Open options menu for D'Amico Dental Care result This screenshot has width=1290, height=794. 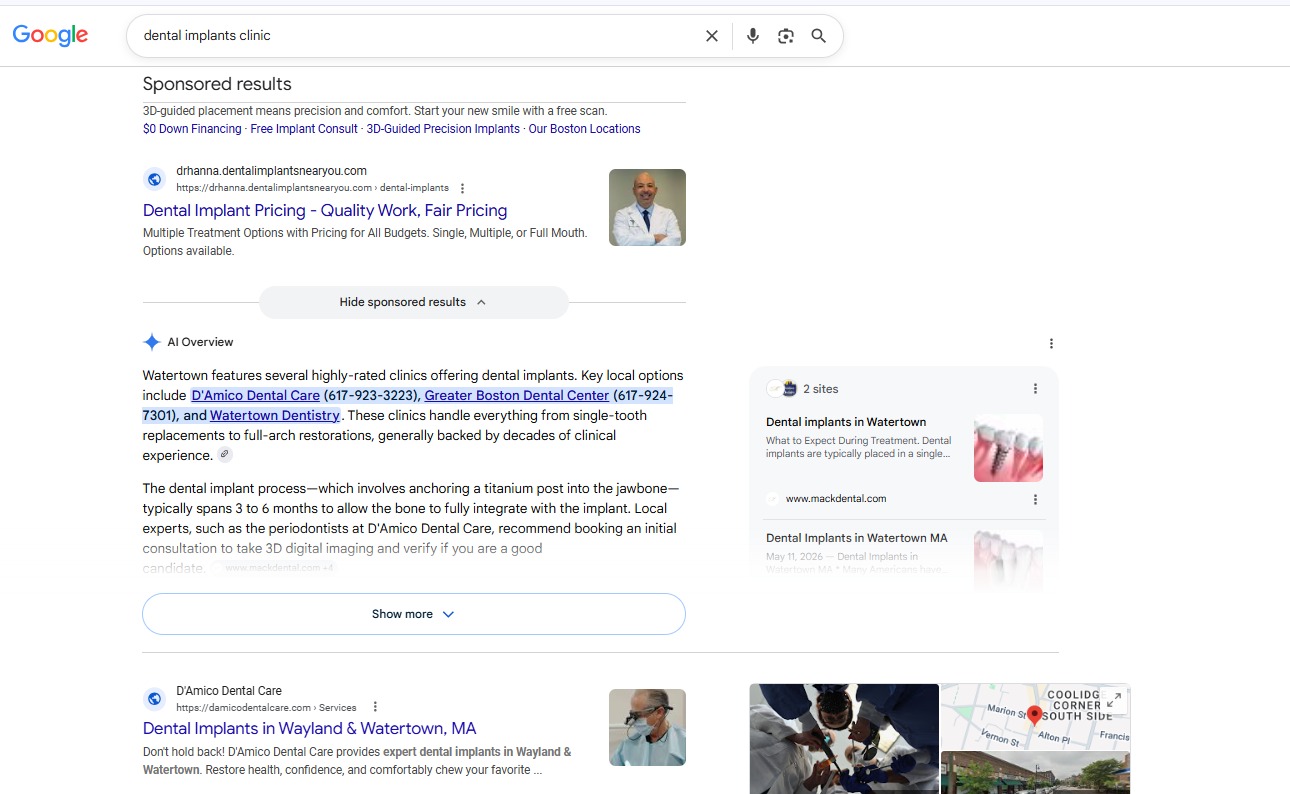[x=375, y=707]
